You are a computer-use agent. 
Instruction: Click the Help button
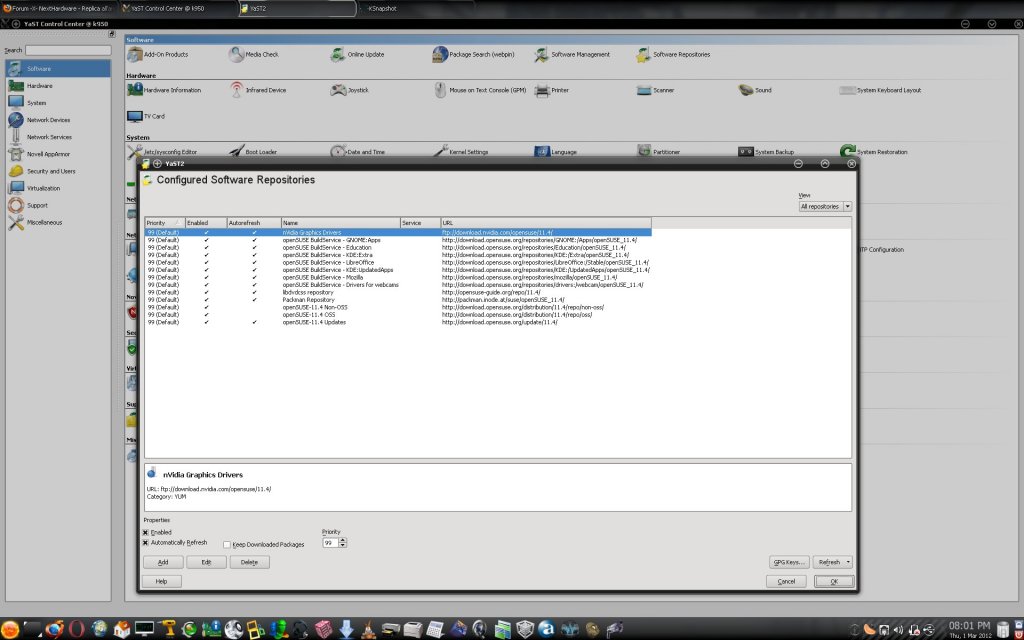[161, 581]
